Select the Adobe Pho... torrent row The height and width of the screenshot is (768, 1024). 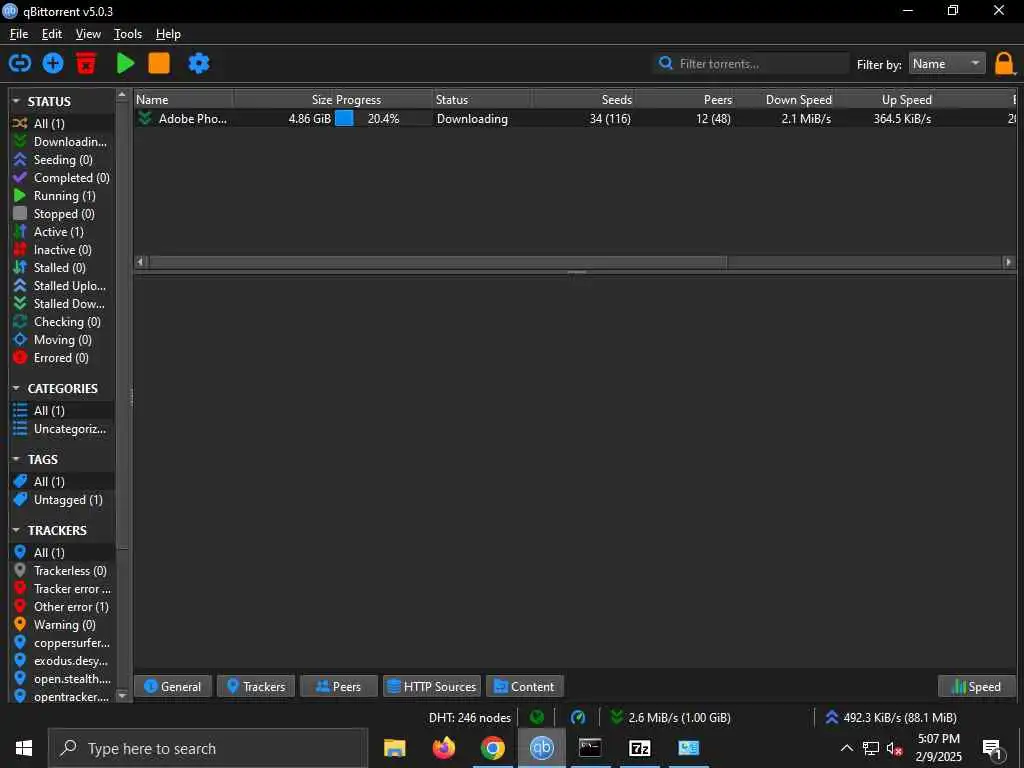[575, 119]
